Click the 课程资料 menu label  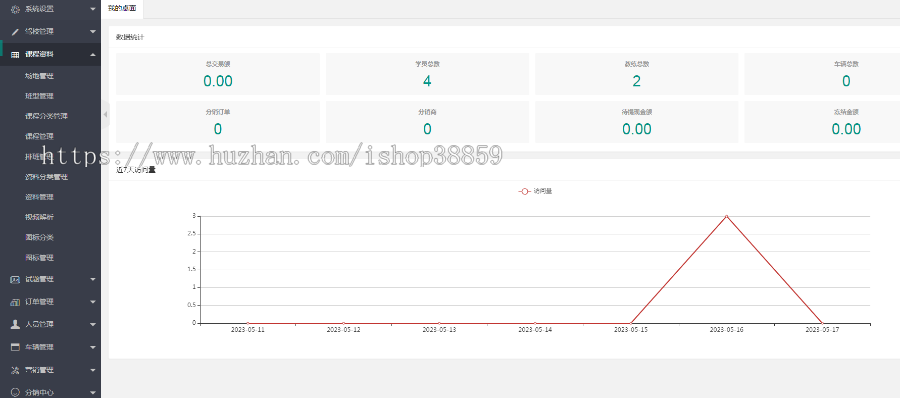point(40,55)
